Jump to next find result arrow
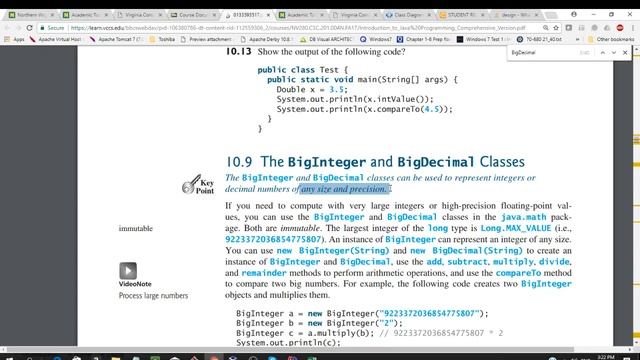This screenshot has width=640, height=360. [613, 53]
